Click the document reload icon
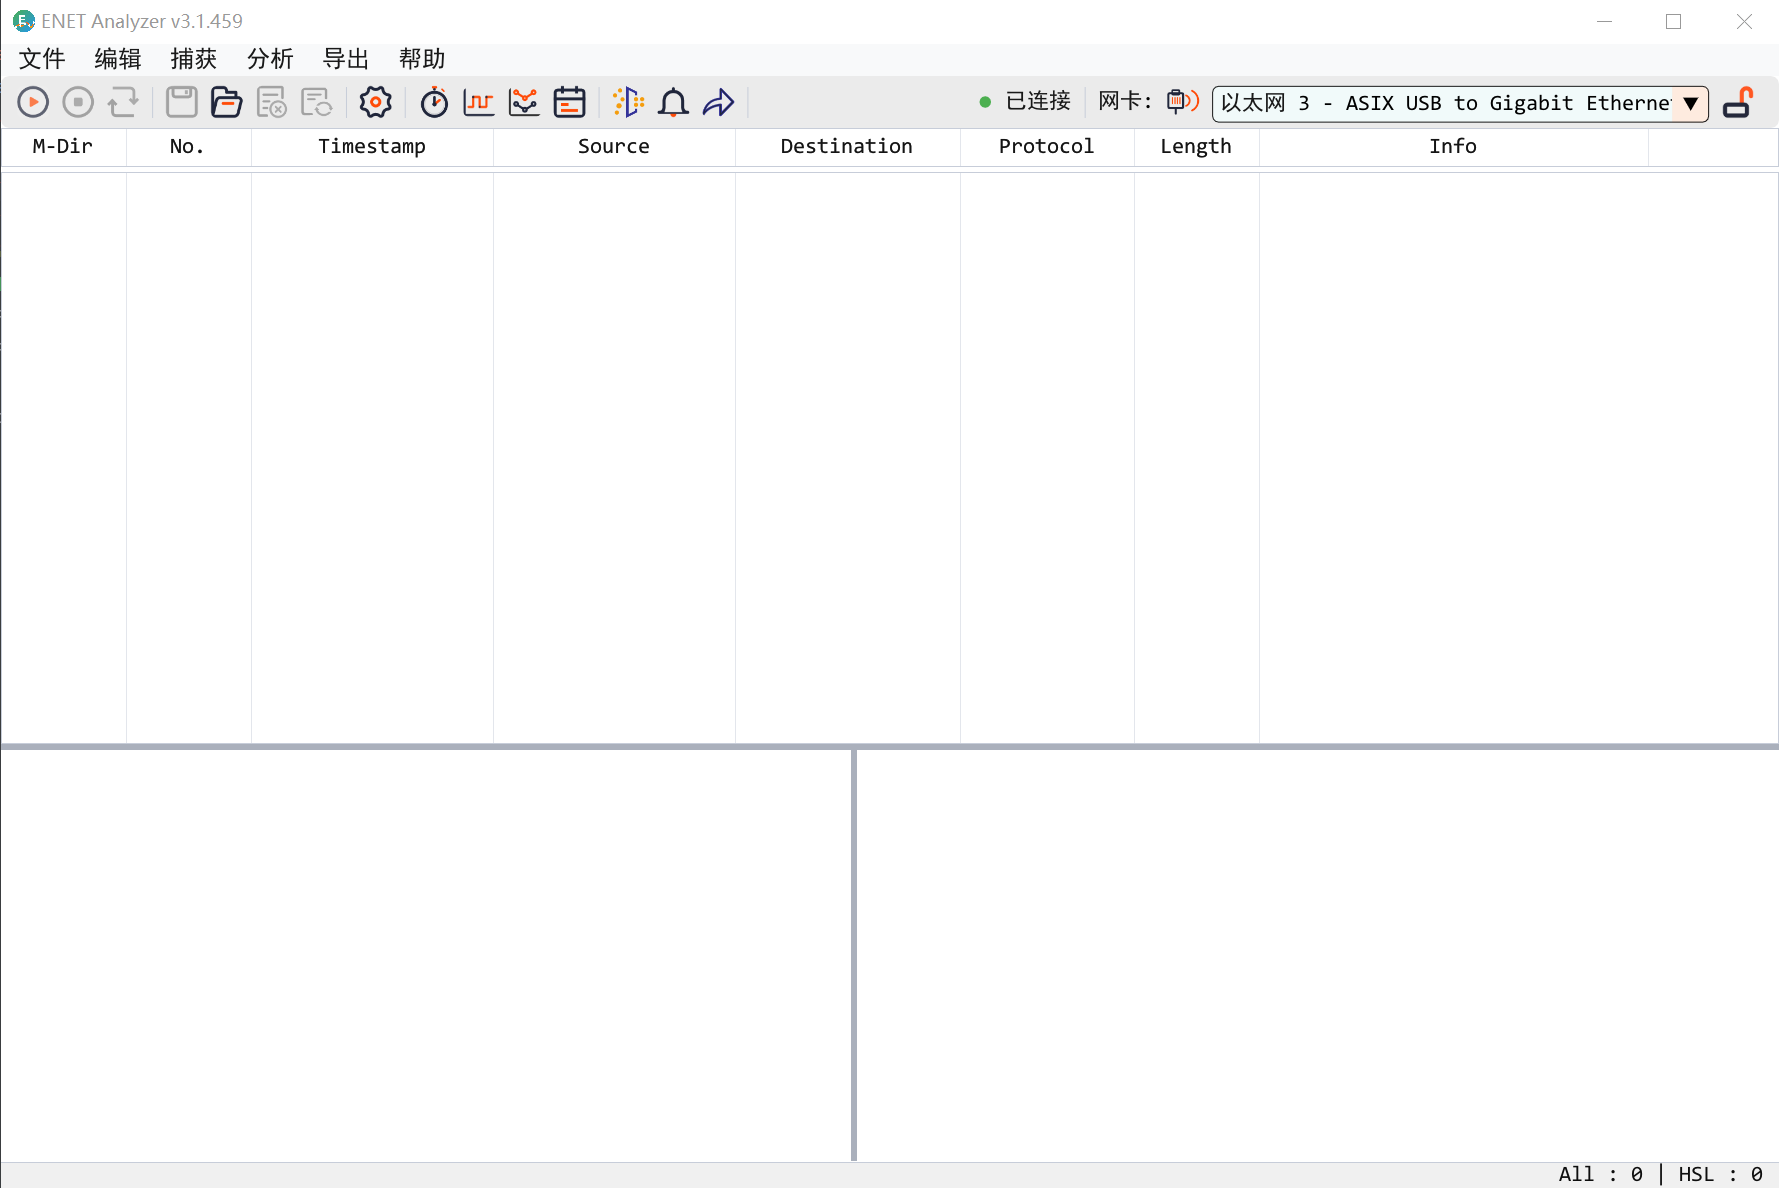The width and height of the screenshot is (1779, 1188). click(x=317, y=102)
